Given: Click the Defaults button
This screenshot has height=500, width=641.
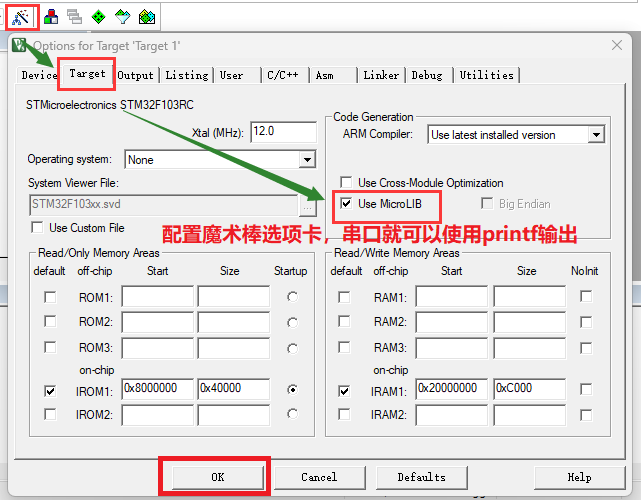Looking at the screenshot, I should pyautogui.click(x=421, y=477).
